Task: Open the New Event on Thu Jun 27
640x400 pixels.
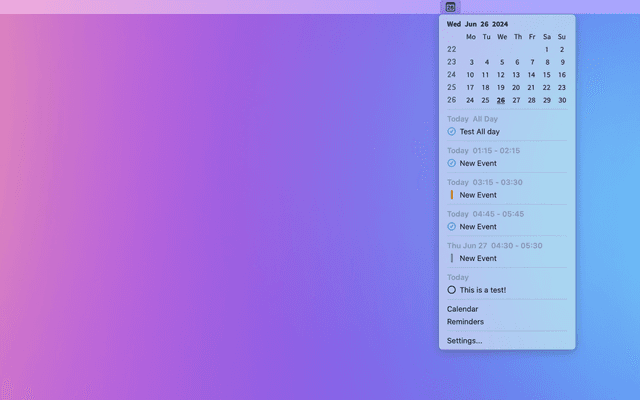Action: click(478, 258)
